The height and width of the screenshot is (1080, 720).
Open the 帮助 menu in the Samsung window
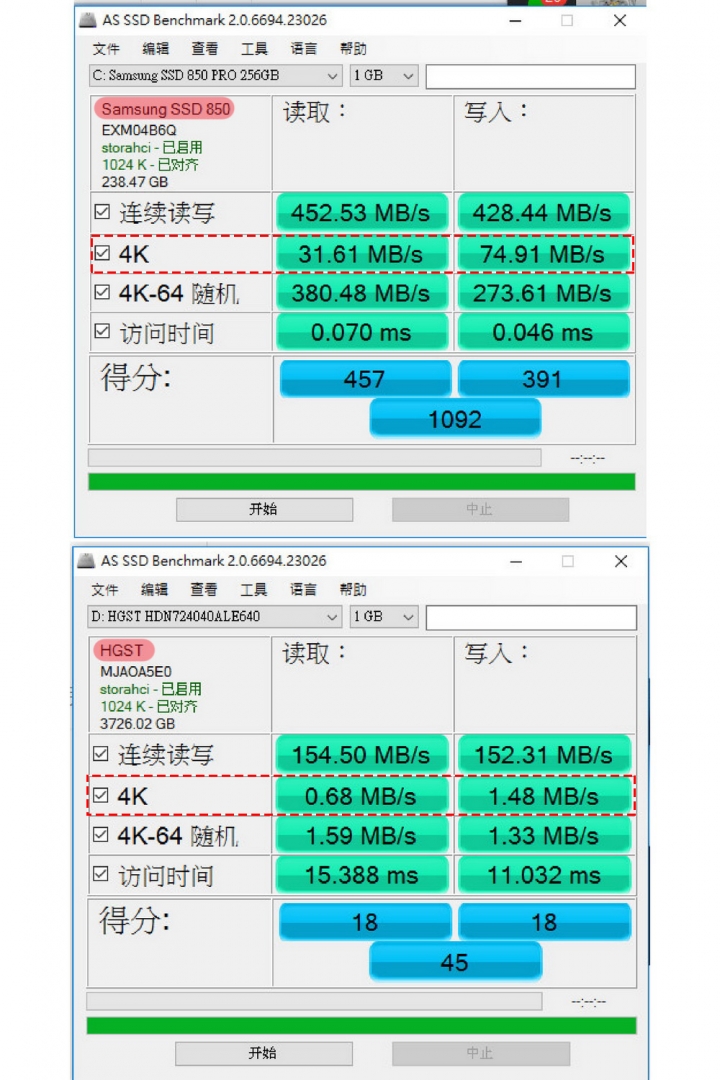click(353, 48)
